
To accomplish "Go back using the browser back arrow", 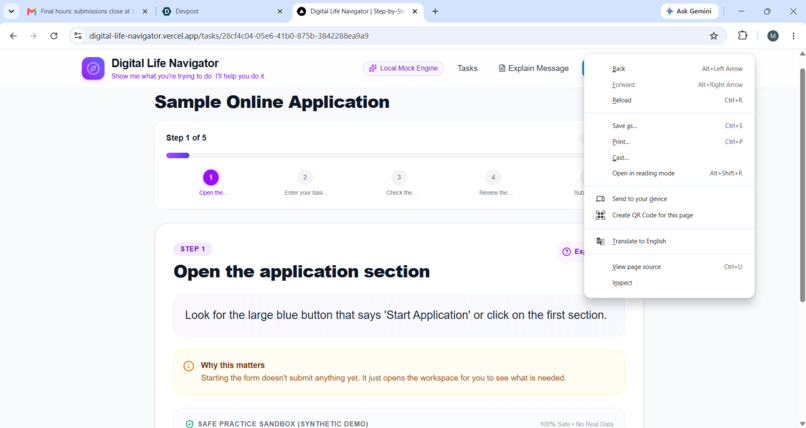I will point(13,35).
